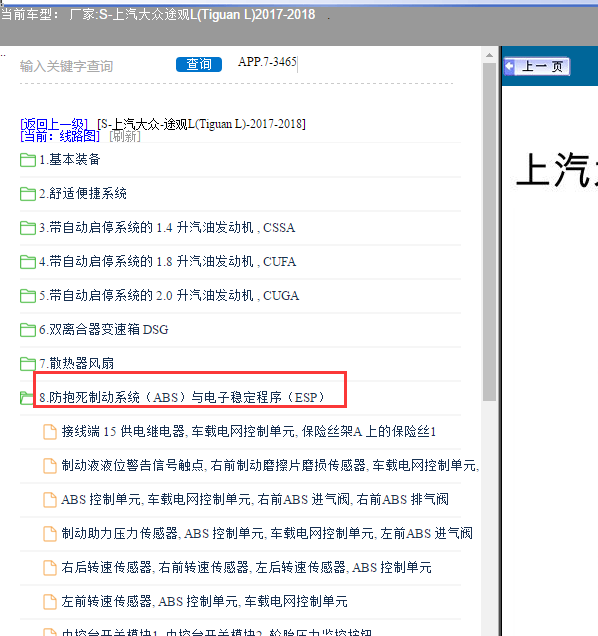Open 接线端 15 供电继电器 wiring diagram
Image resolution: width=598 pixels, height=636 pixels.
point(249,431)
